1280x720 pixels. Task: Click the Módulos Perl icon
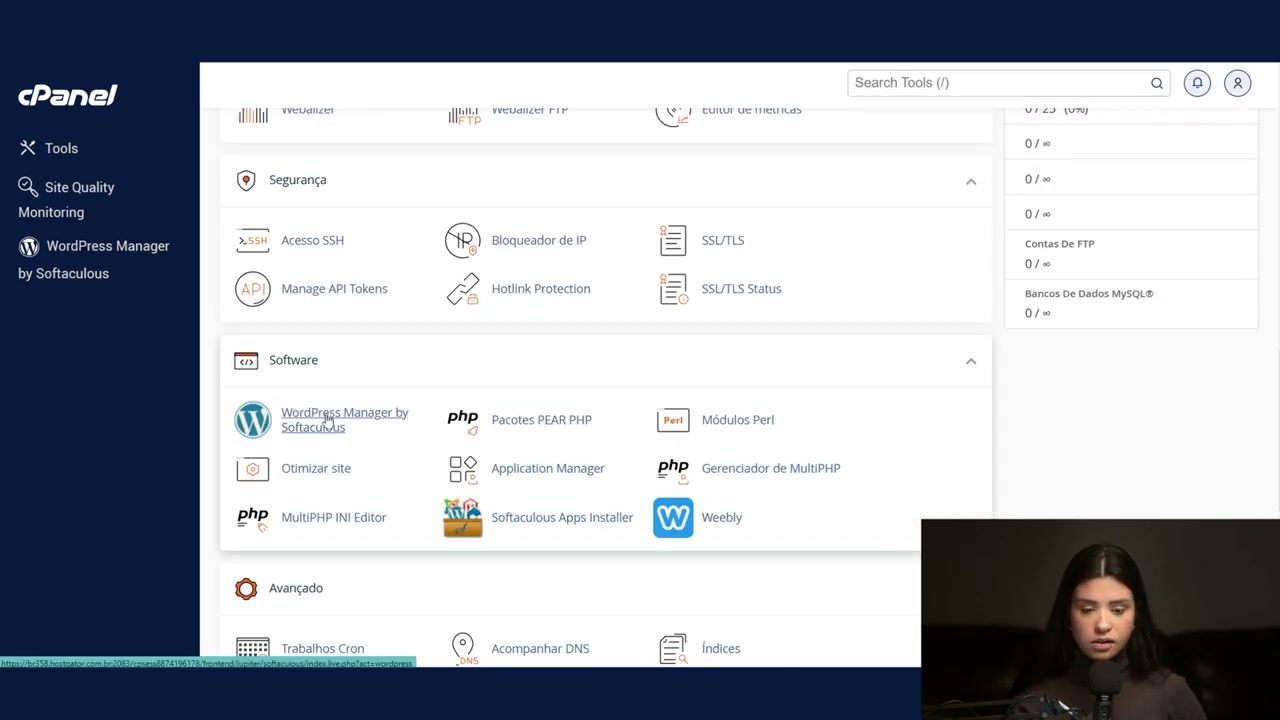coord(673,420)
